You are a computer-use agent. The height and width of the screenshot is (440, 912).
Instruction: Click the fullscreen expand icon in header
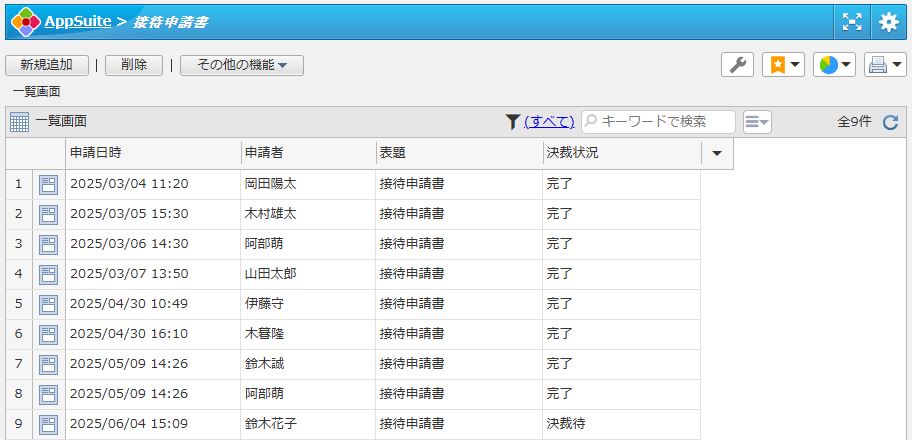[852, 22]
